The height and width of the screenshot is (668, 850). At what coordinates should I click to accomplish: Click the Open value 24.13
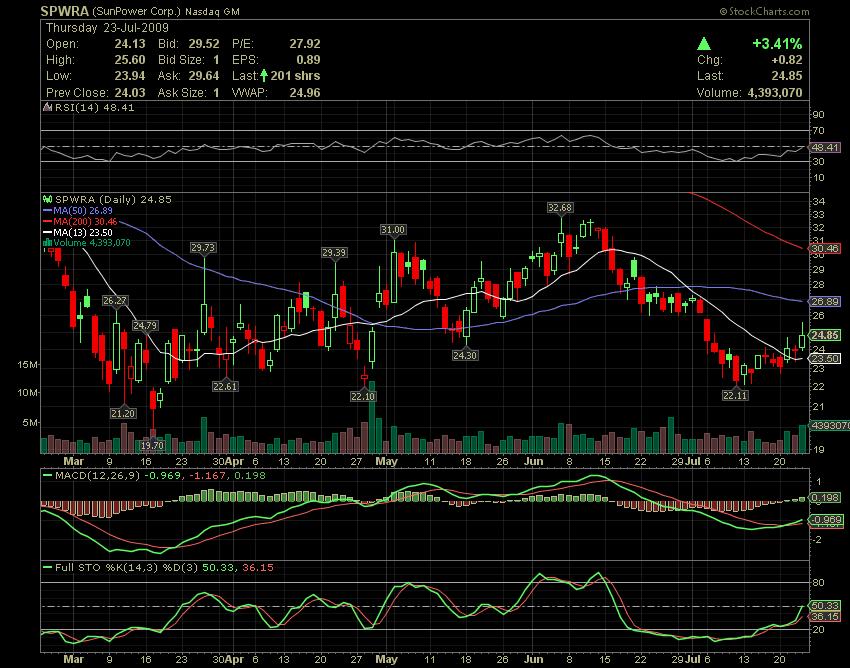point(130,44)
